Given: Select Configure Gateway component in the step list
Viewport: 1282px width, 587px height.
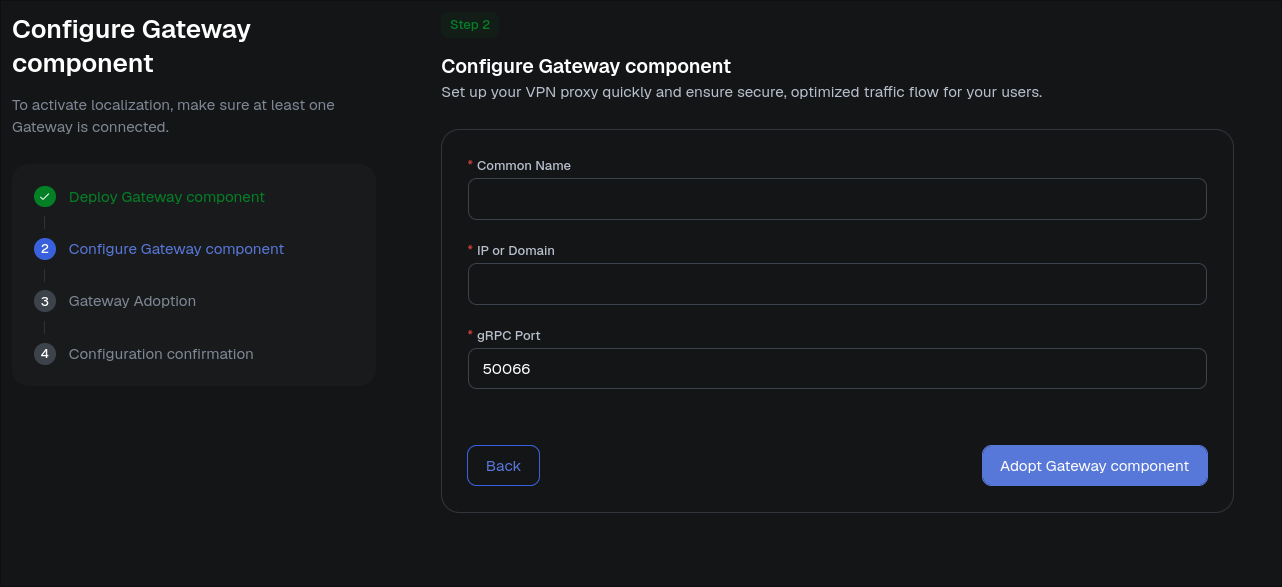Looking at the screenshot, I should 176,249.
